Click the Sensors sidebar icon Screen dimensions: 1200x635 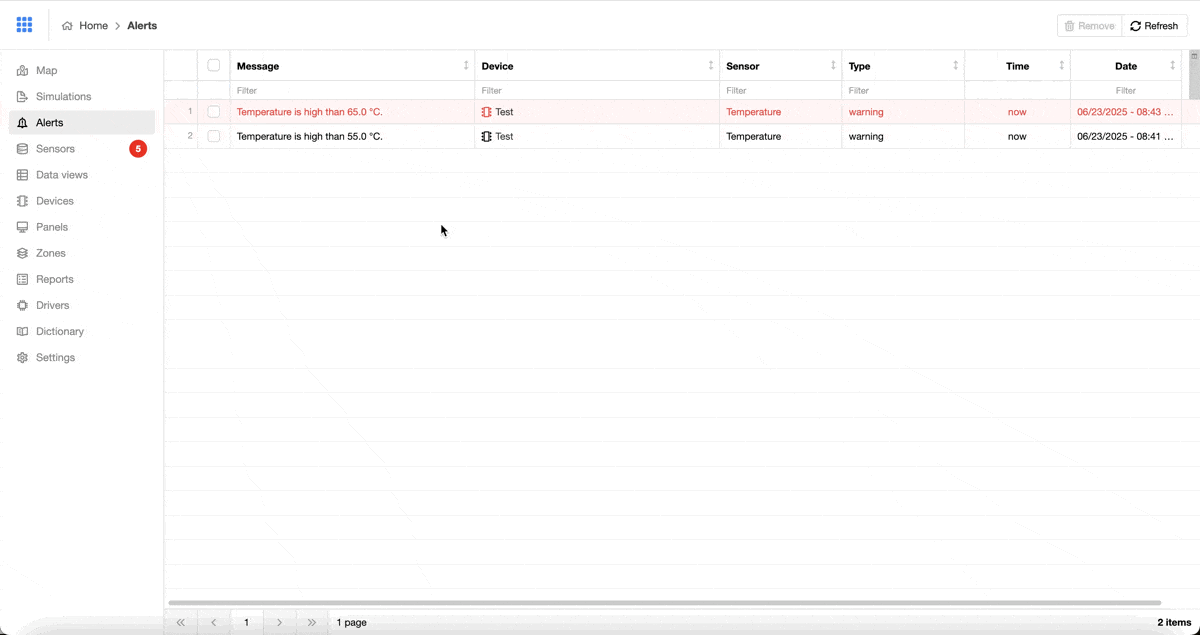[23, 149]
